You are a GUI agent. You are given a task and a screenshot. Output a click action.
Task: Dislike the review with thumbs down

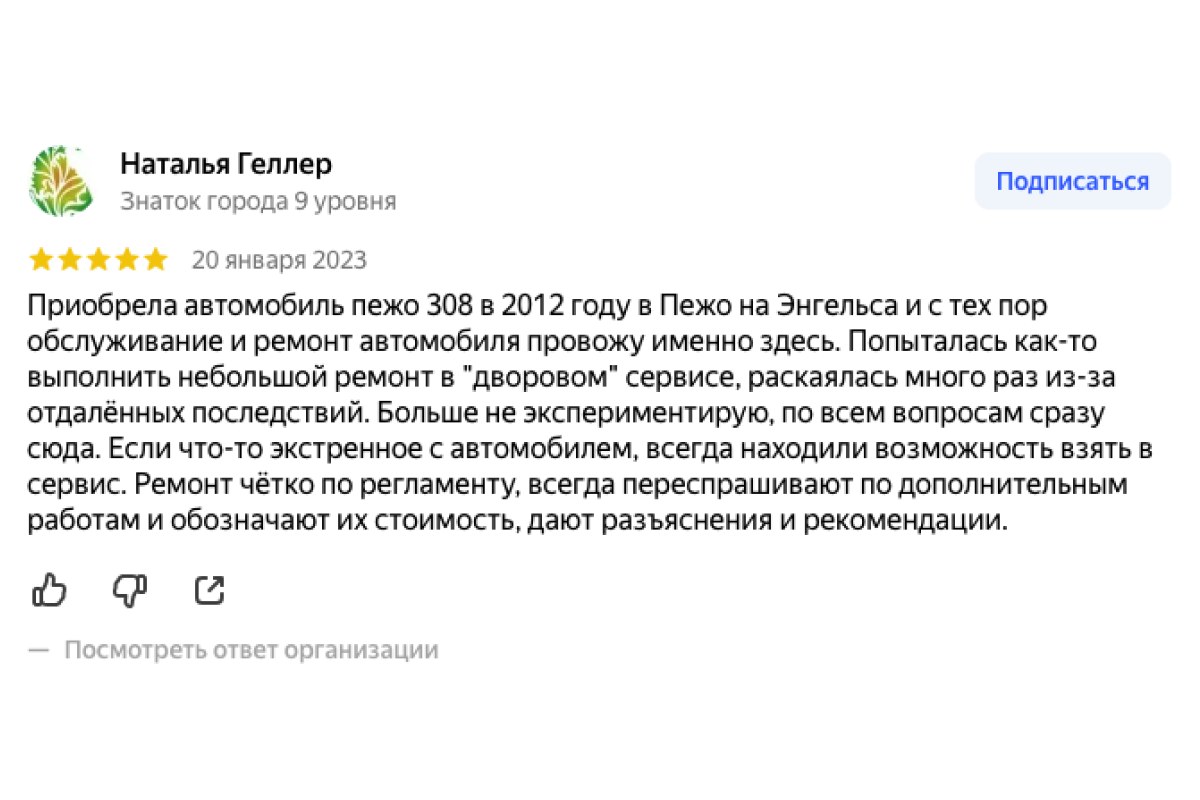click(130, 591)
